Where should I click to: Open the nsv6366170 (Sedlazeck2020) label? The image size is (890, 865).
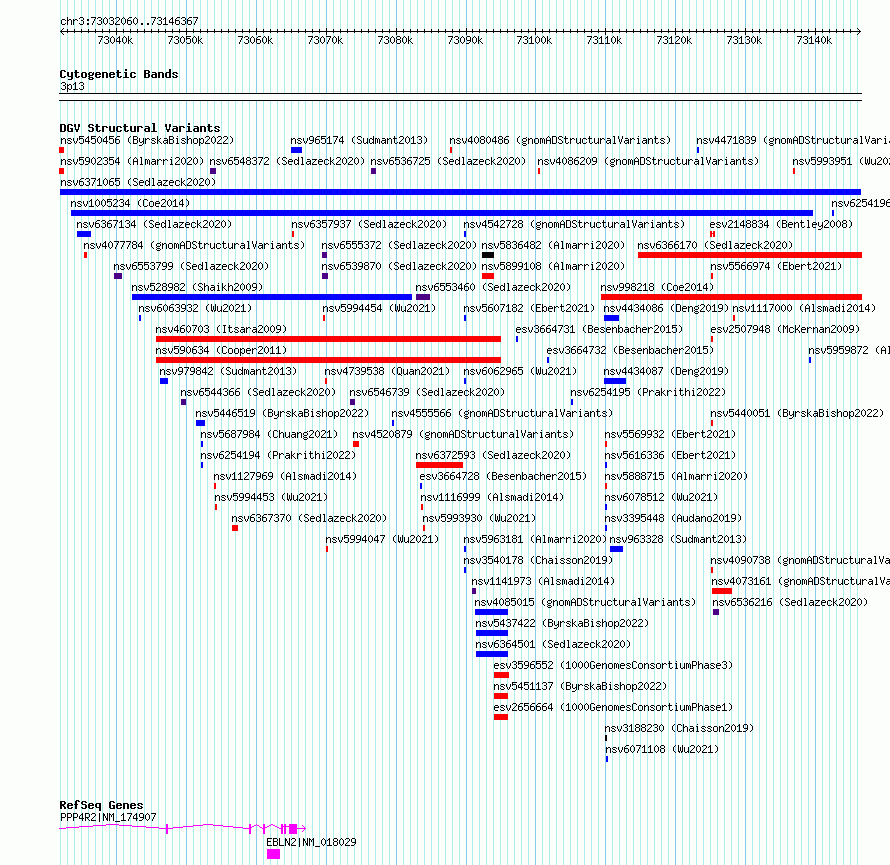click(x=715, y=245)
